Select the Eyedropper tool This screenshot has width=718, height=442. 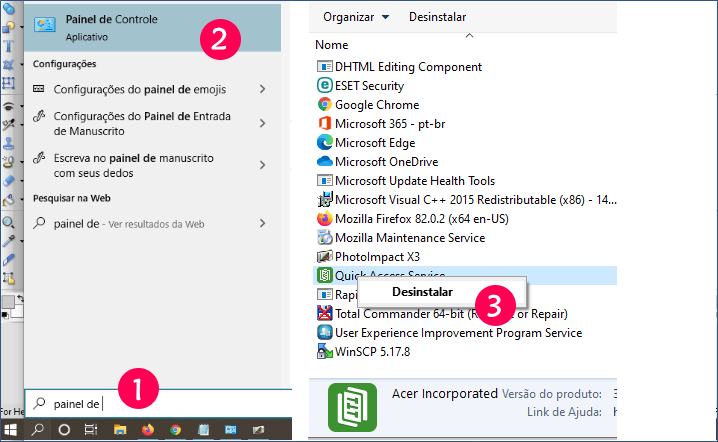8,240
